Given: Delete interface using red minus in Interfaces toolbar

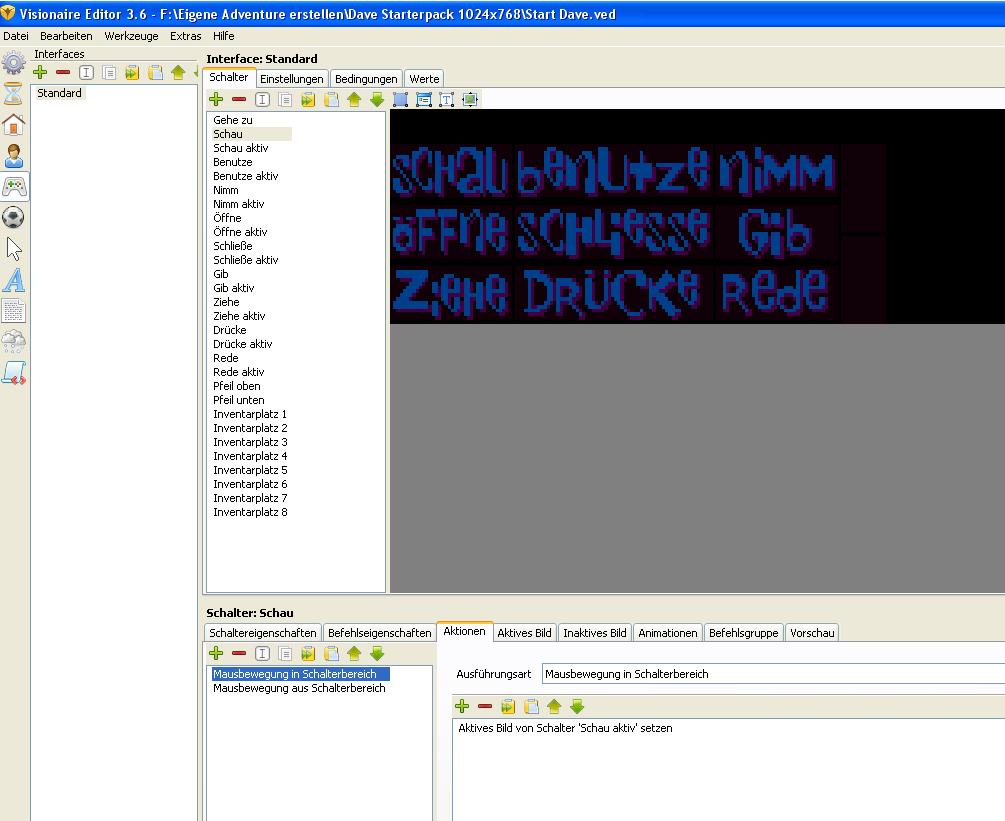Looking at the screenshot, I should click(x=63, y=72).
